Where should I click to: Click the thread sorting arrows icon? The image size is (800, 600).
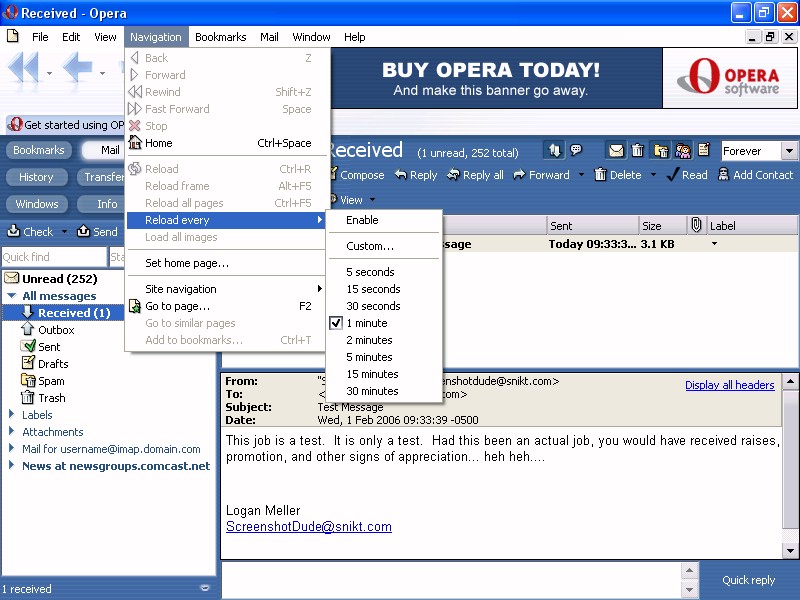(555, 151)
